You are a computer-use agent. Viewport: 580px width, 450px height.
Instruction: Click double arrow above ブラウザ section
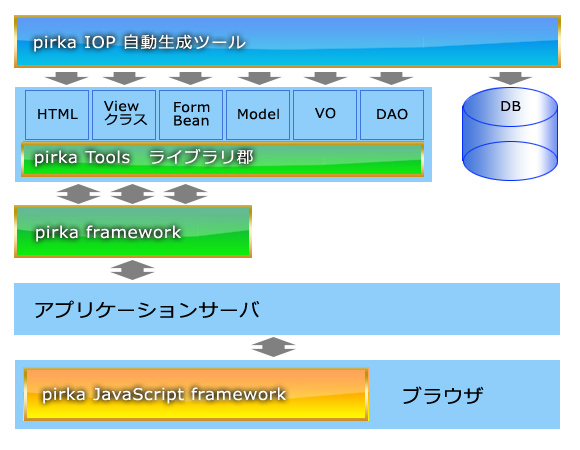[x=273, y=347]
